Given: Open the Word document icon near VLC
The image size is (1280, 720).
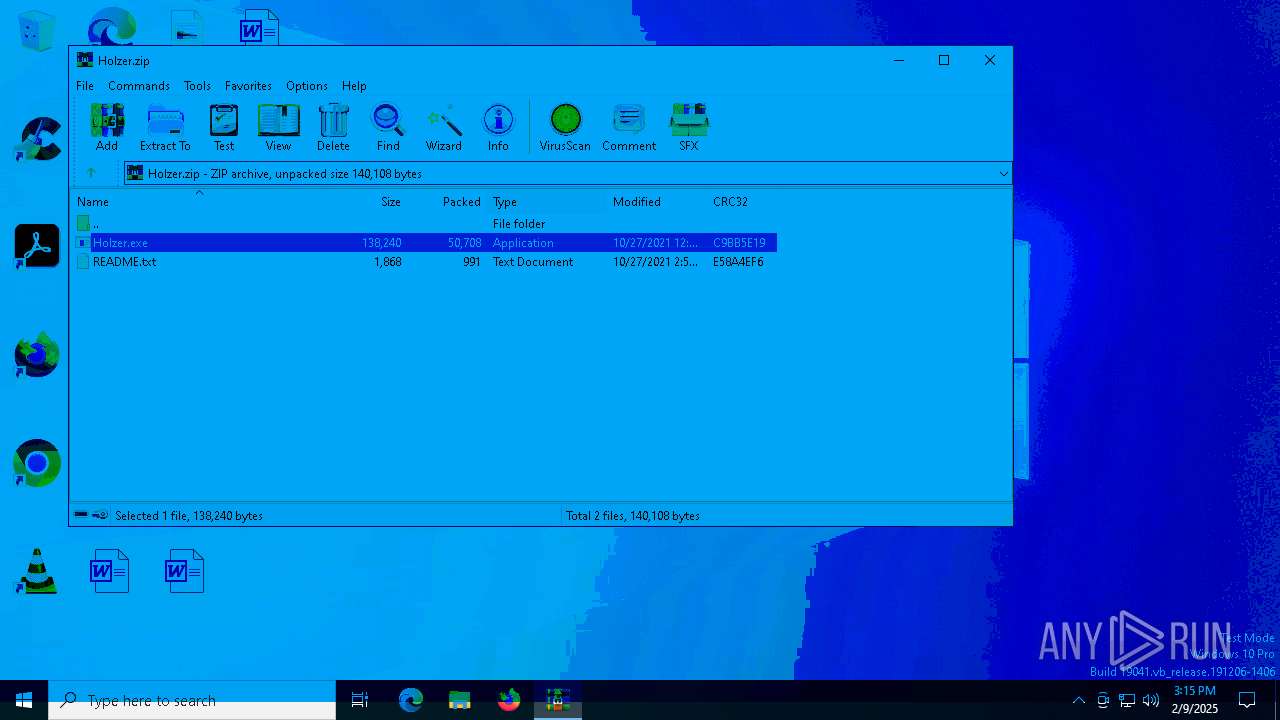Looking at the screenshot, I should [110, 571].
